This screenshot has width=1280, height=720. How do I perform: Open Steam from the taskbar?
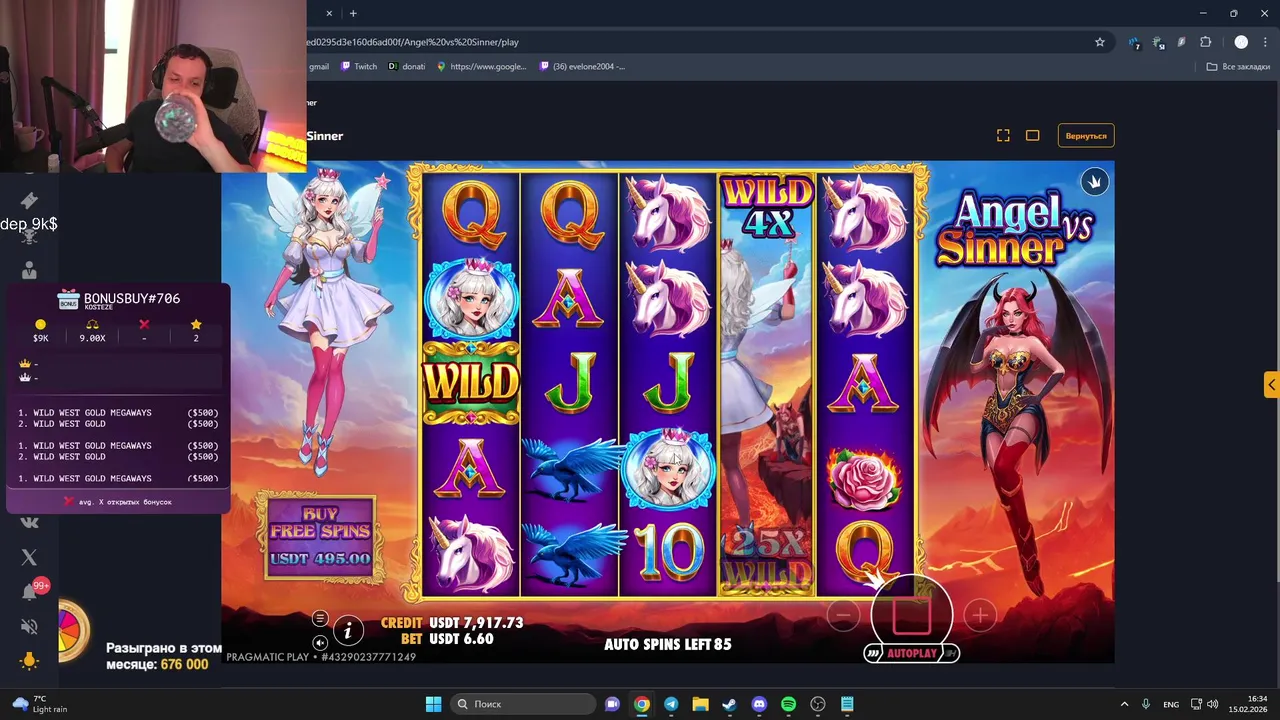pyautogui.click(x=729, y=704)
